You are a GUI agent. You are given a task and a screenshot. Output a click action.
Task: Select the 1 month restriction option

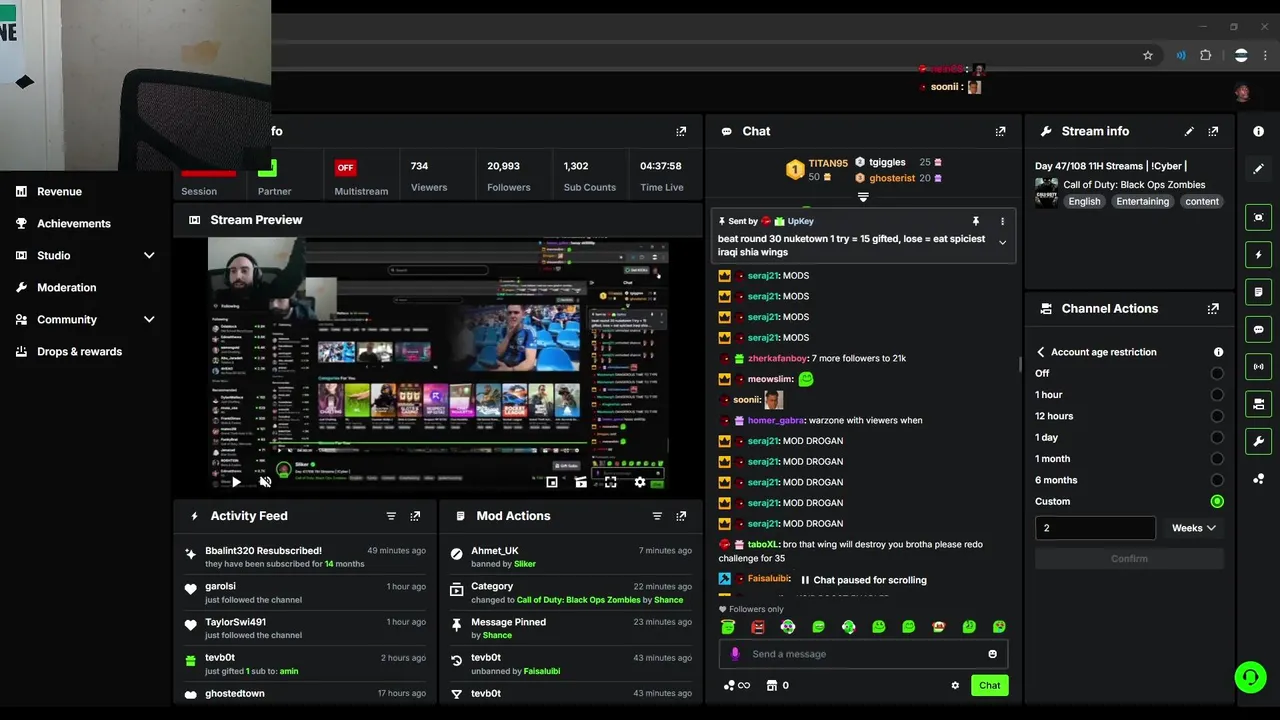tap(1217, 459)
